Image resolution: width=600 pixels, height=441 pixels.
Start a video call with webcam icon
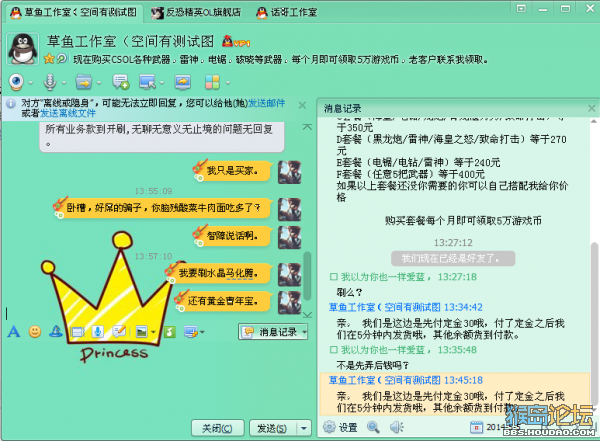pos(16,82)
